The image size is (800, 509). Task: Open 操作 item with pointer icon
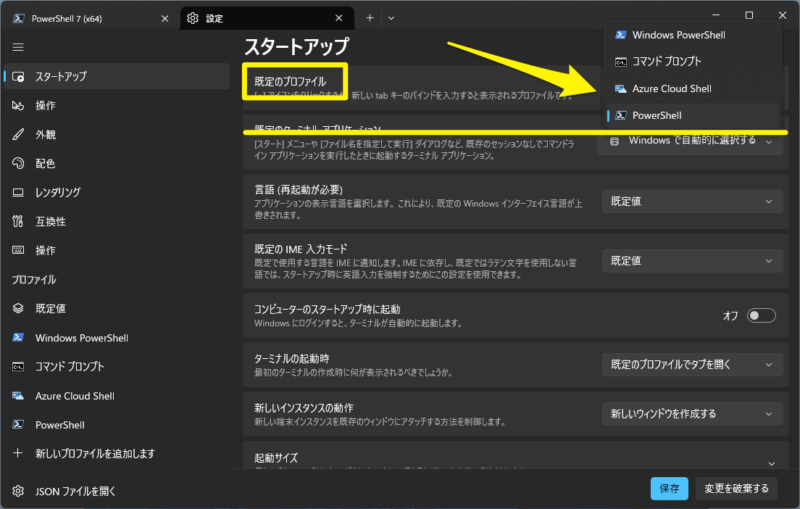116,106
